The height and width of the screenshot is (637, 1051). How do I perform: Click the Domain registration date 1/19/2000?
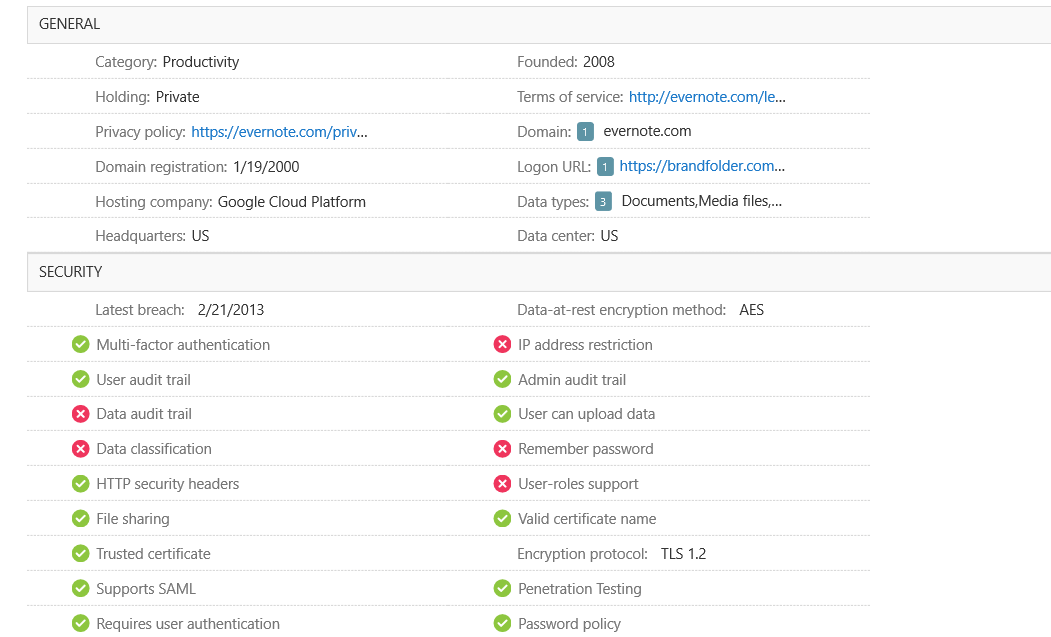[x=266, y=167]
